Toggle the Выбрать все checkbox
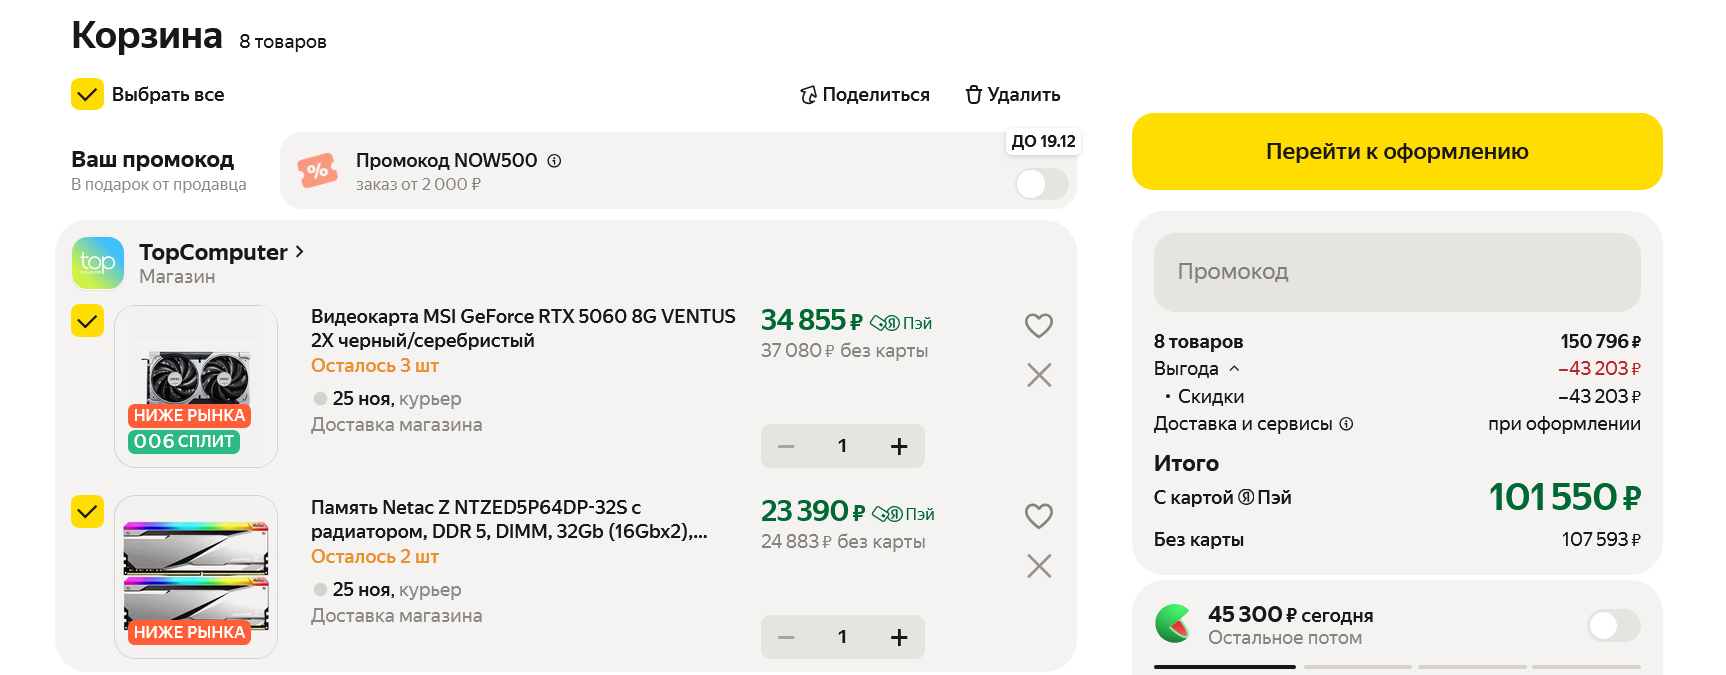1726x675 pixels. coord(88,94)
